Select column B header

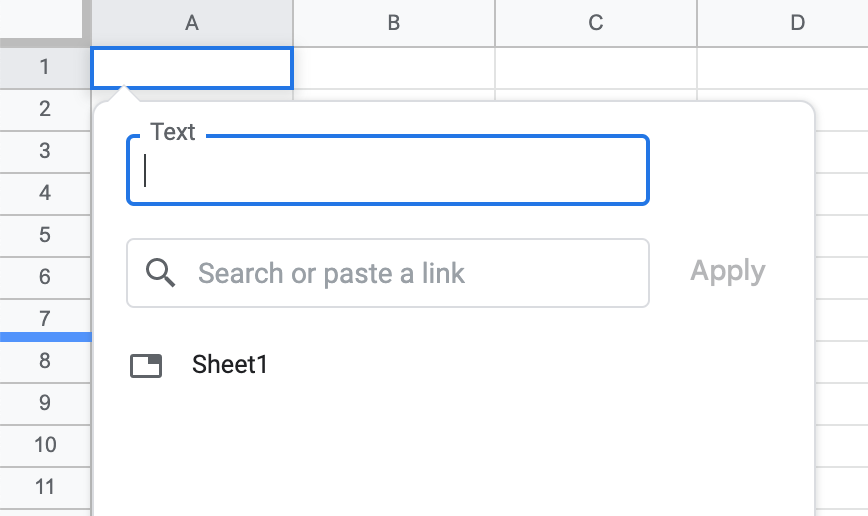tap(394, 23)
